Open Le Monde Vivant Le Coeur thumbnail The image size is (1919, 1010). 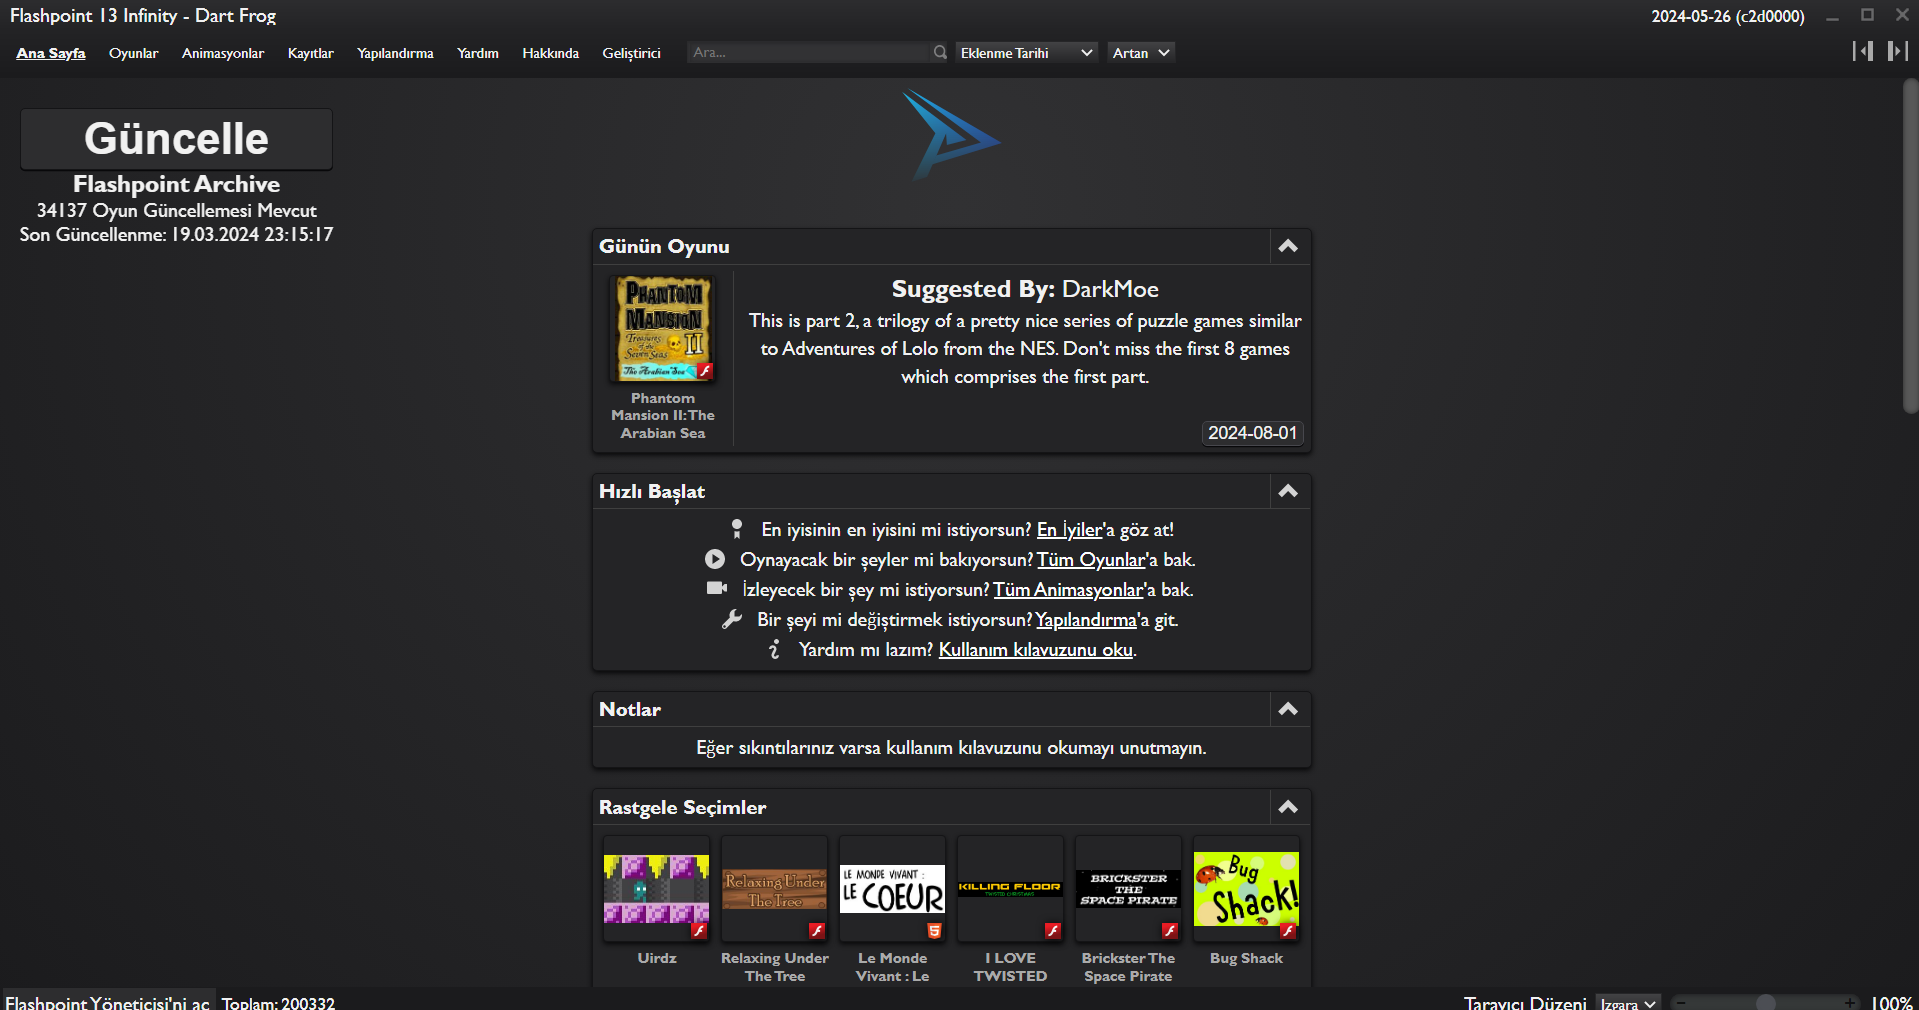[892, 889]
